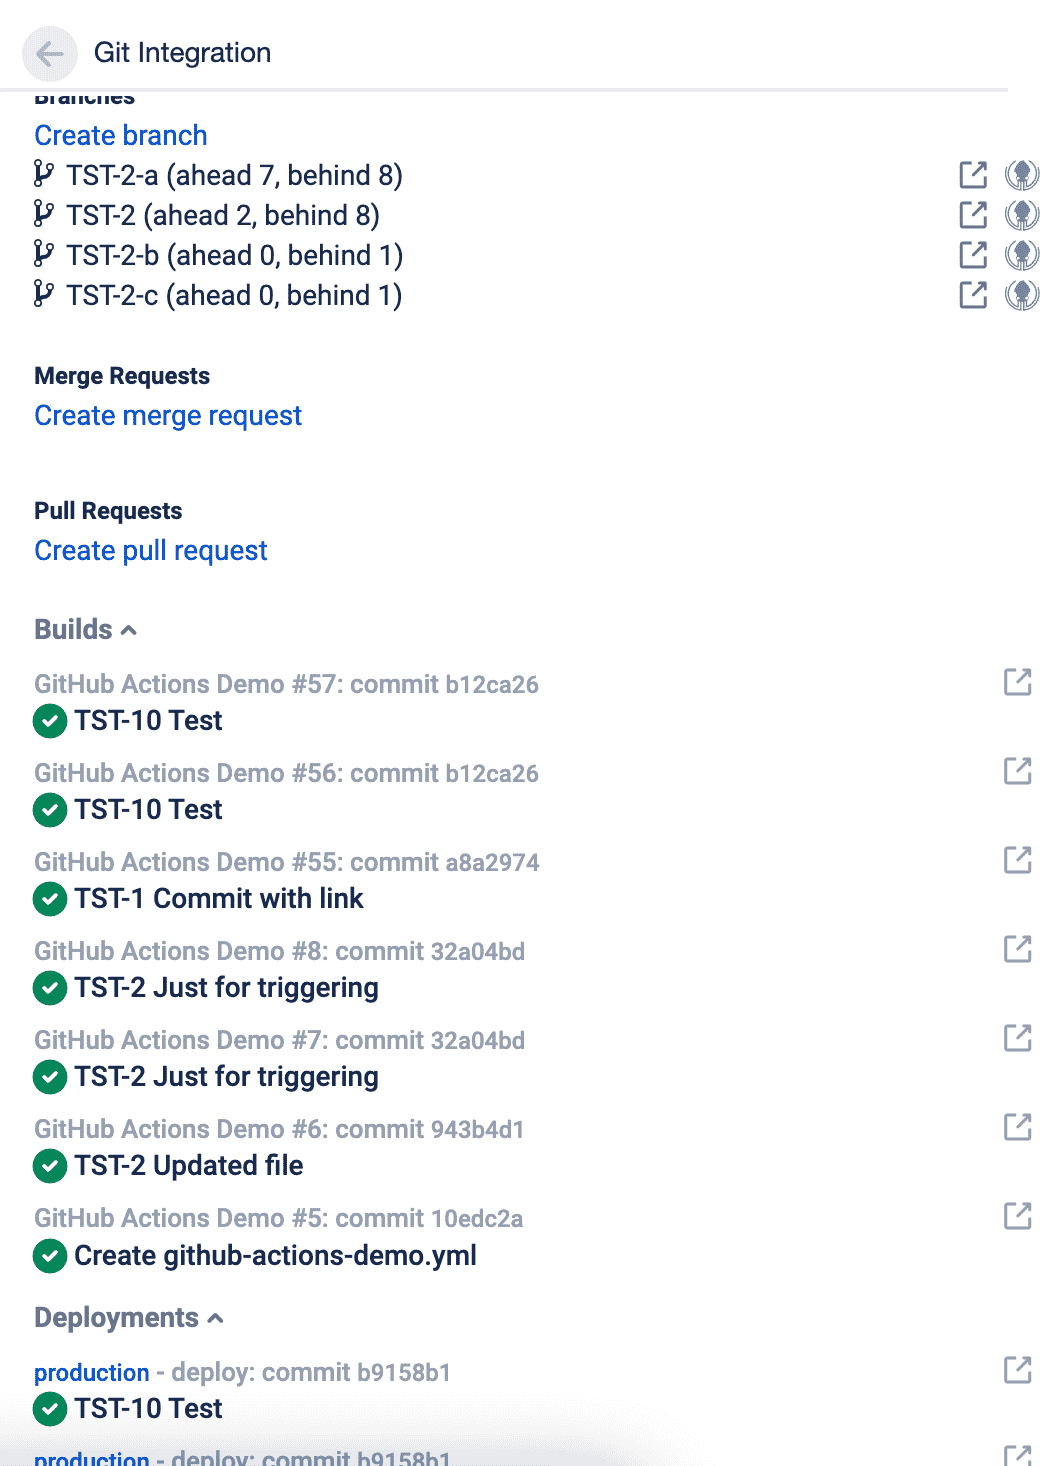The image size is (1048, 1466).
Task: Open TST-2-a branch in external link
Action: pyautogui.click(x=973, y=175)
